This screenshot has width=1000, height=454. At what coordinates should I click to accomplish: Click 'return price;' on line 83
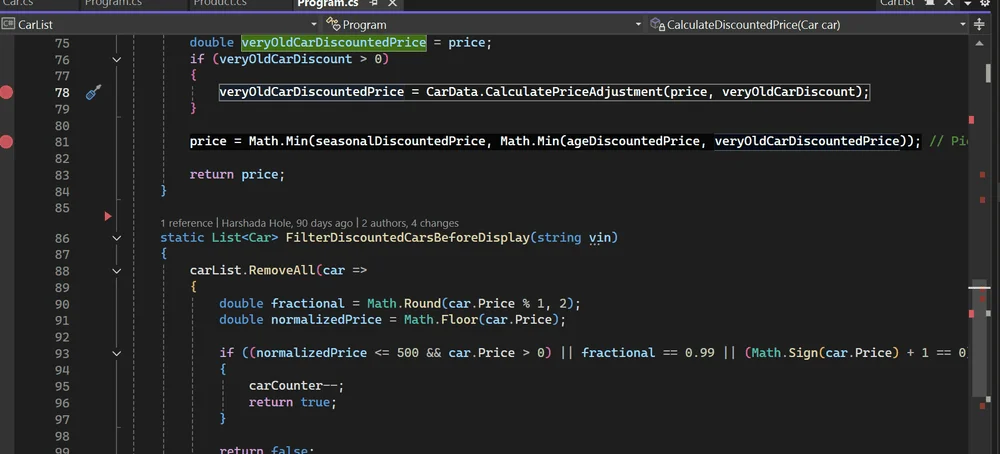237,174
